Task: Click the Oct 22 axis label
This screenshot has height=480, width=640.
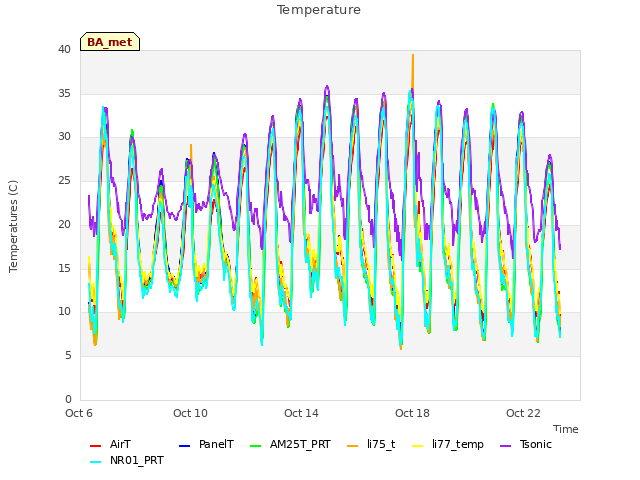Action: tap(523, 413)
